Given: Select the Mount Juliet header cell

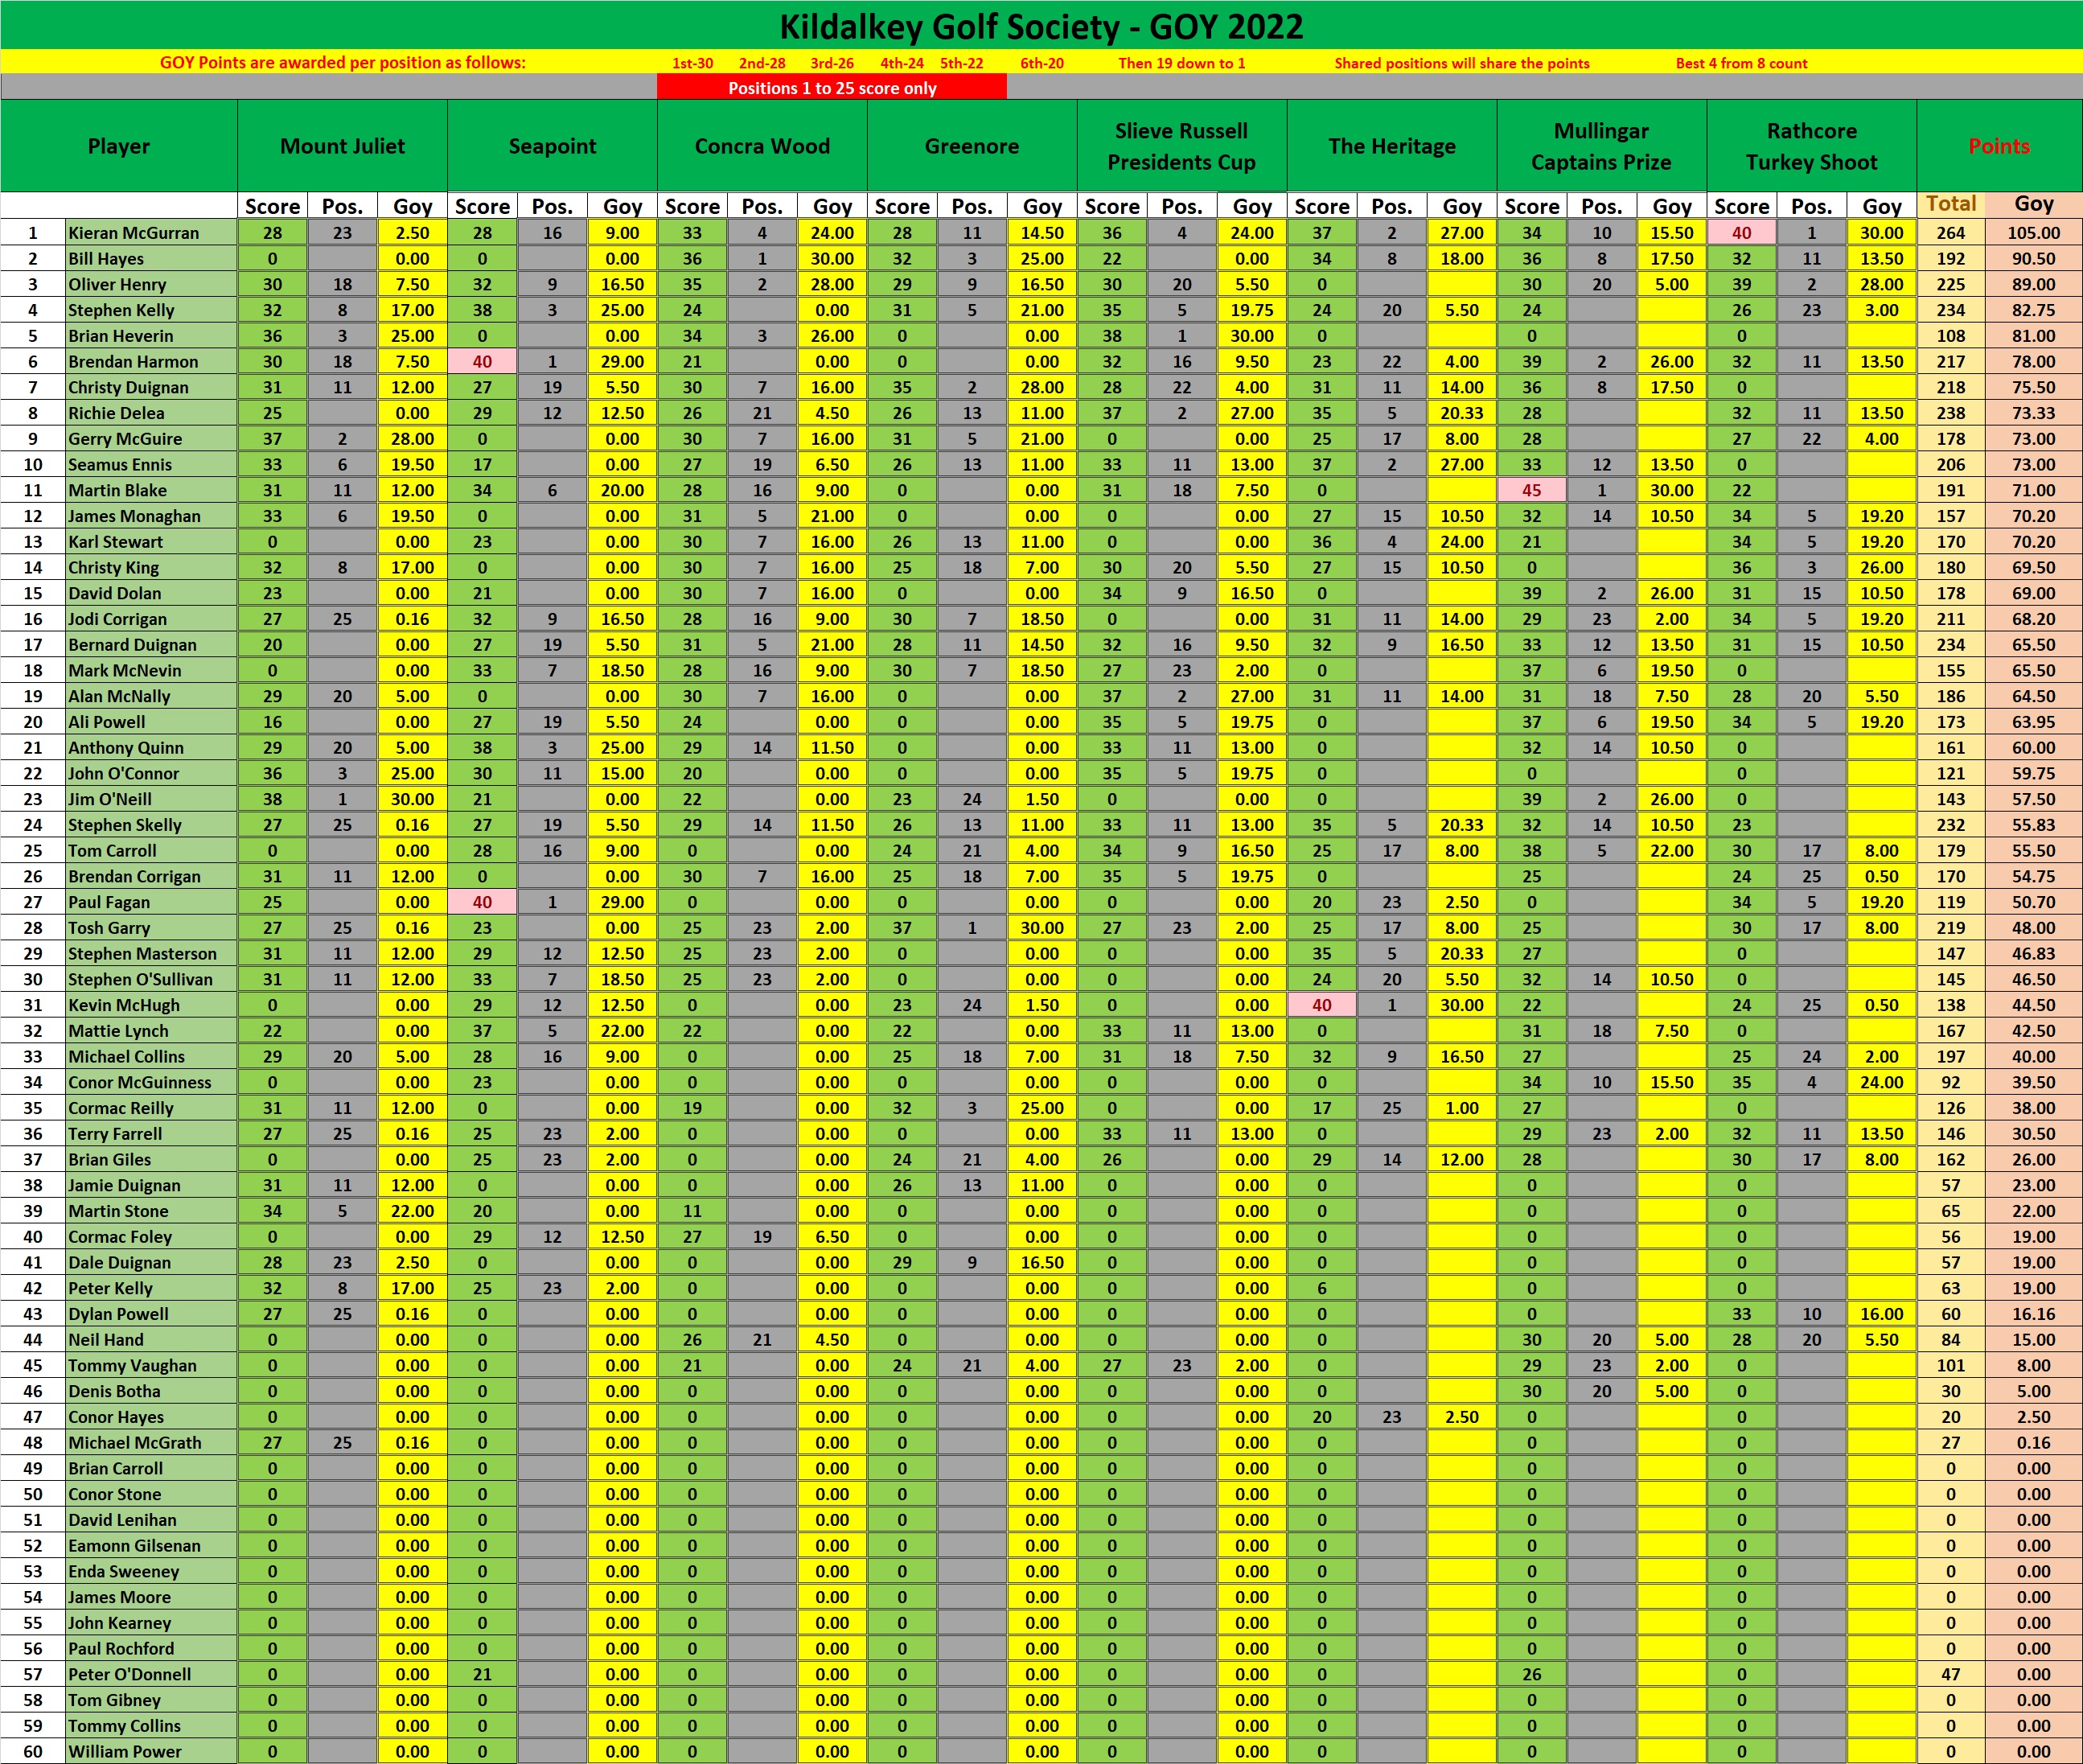Looking at the screenshot, I should [342, 146].
